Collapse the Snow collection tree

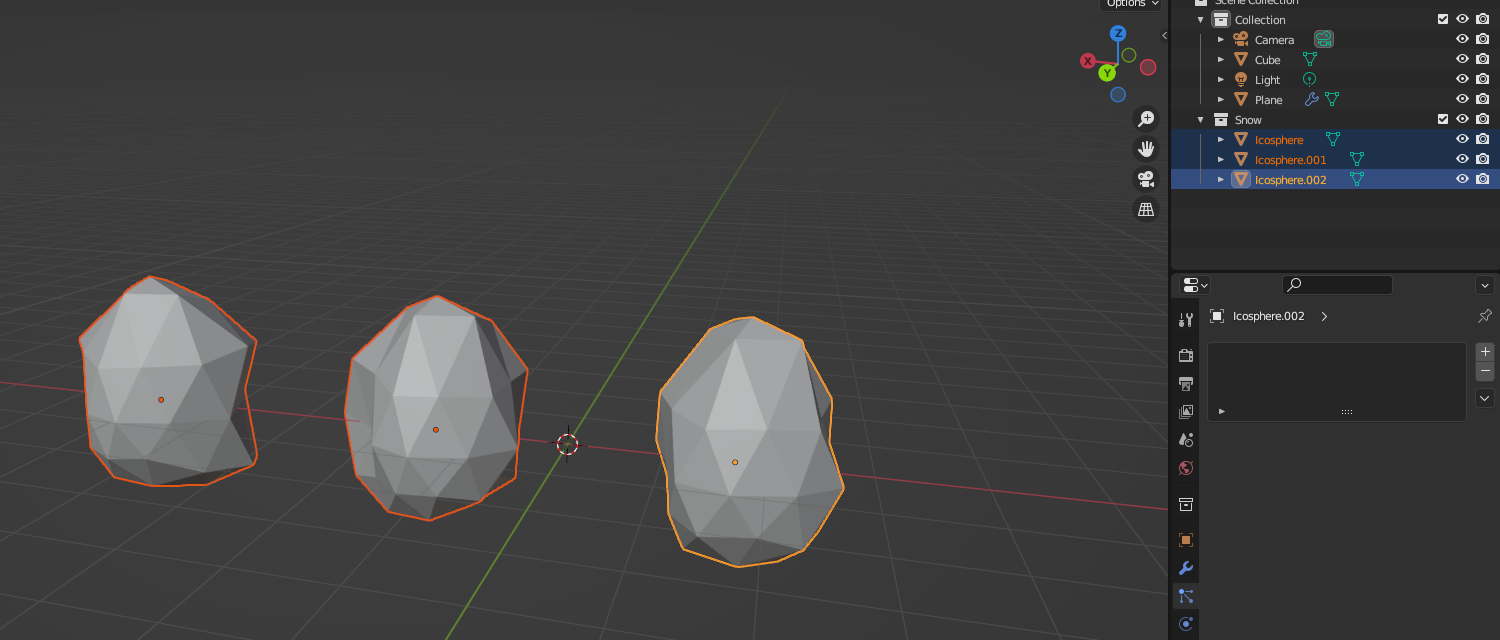tap(1201, 119)
